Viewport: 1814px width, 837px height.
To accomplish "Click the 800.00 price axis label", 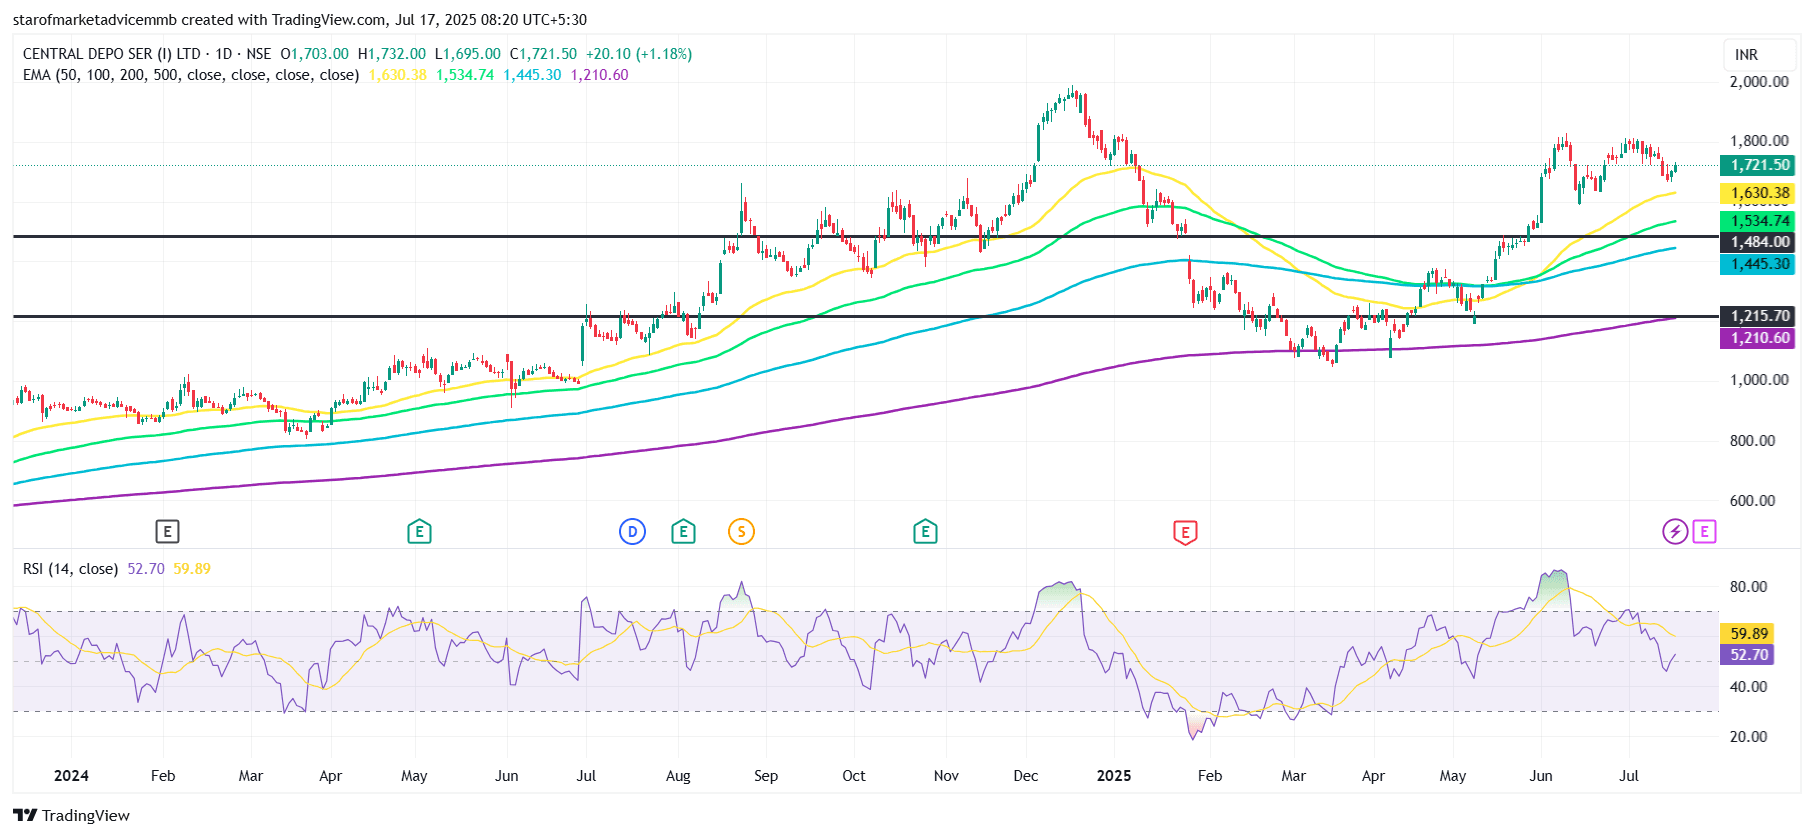I will pyautogui.click(x=1752, y=441).
